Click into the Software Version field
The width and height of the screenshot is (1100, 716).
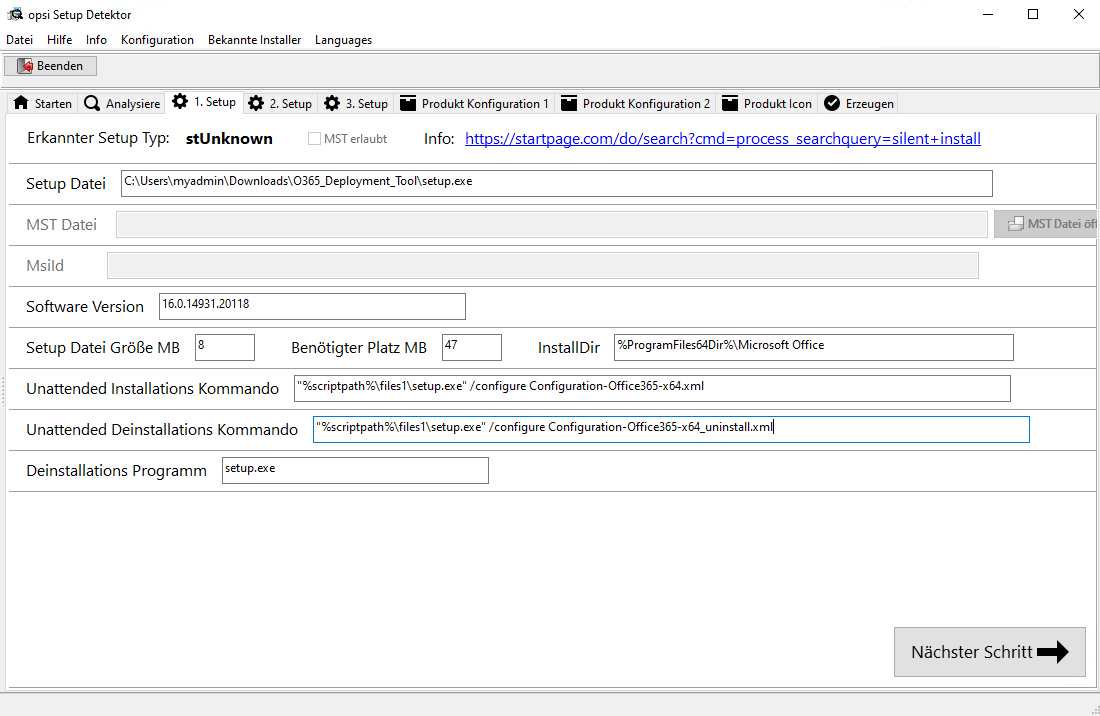(x=312, y=306)
